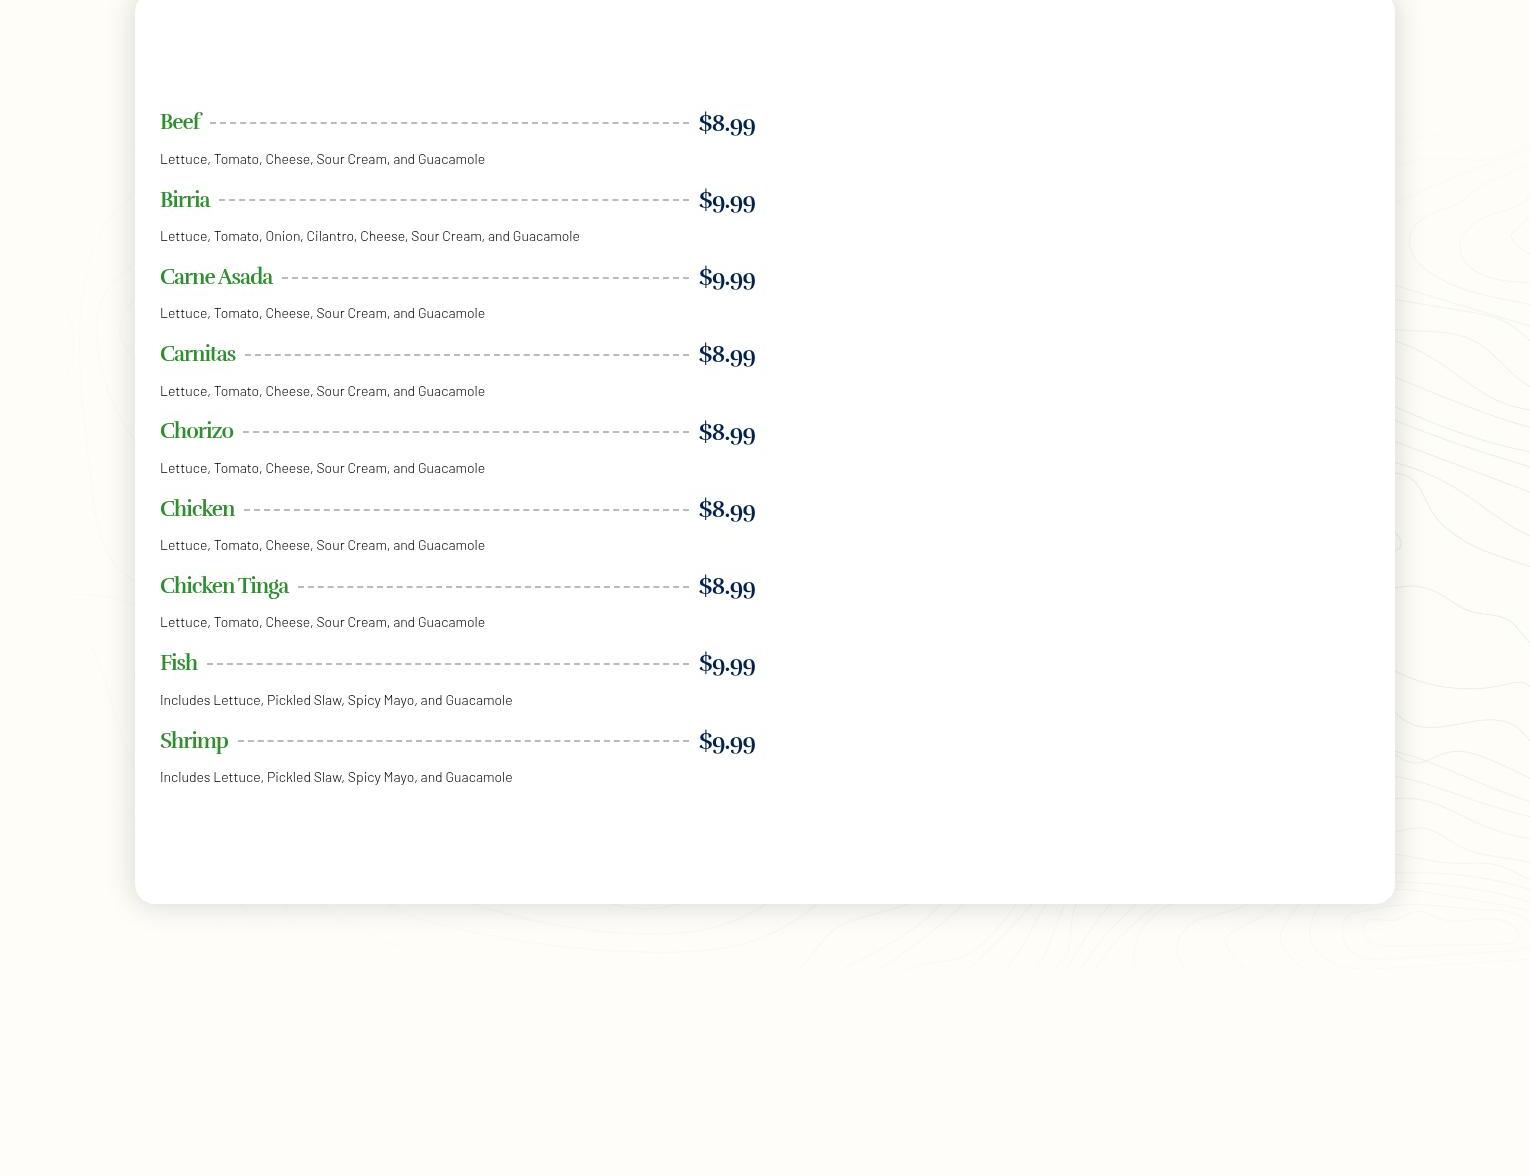The height and width of the screenshot is (1176, 1530).
Task: Click the Chorizo menu item title
Action: click(x=196, y=431)
